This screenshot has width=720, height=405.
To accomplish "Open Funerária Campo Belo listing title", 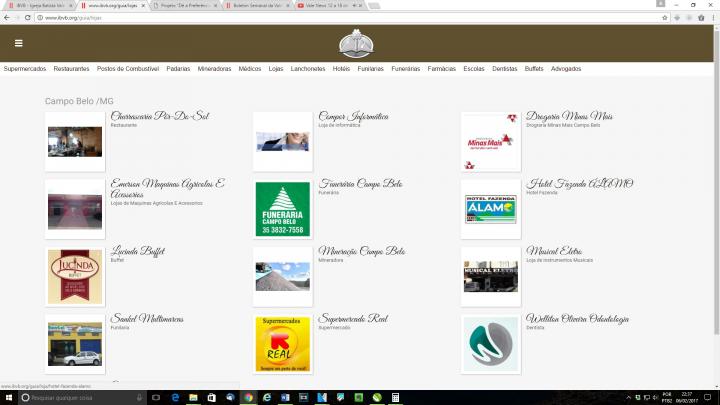I will (x=360, y=184).
